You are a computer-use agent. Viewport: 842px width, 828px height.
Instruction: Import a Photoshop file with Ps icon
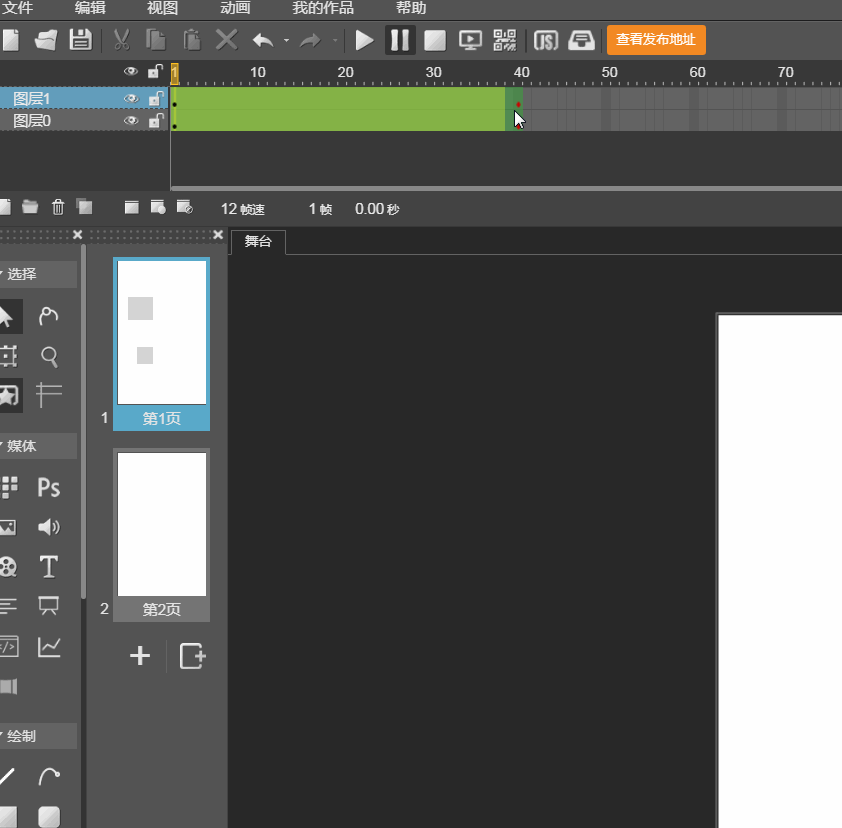point(48,487)
